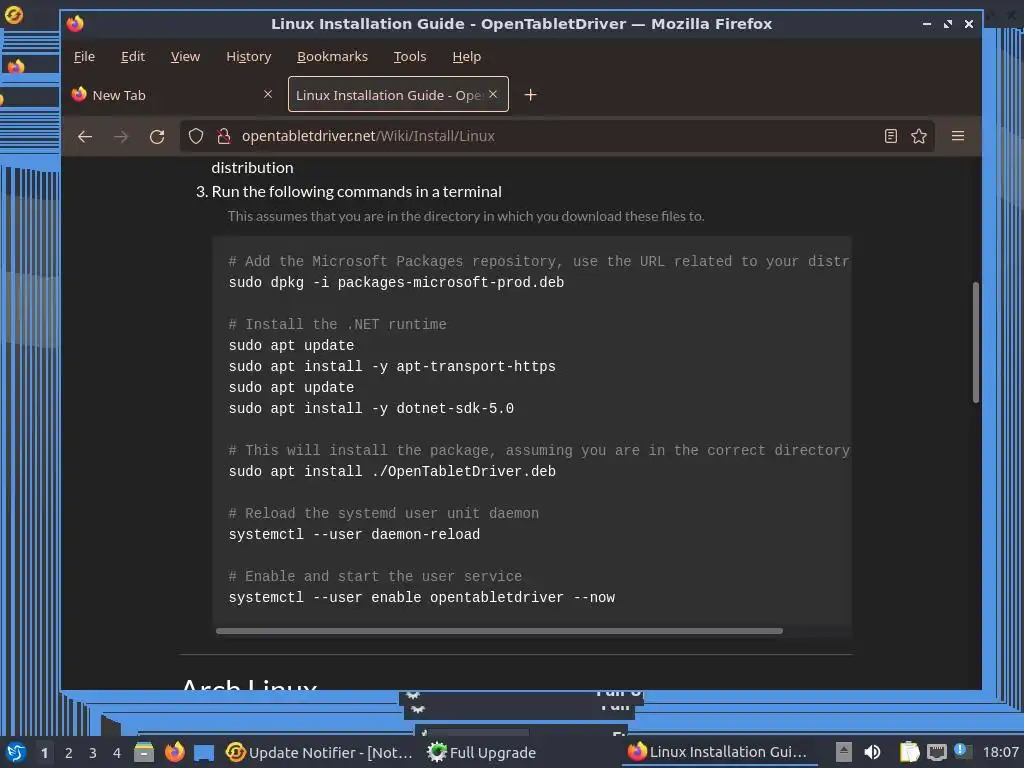The image size is (1024, 768).
Task: Click 'sudo apt install -y apt-transport-https' line
Action: [392, 367]
